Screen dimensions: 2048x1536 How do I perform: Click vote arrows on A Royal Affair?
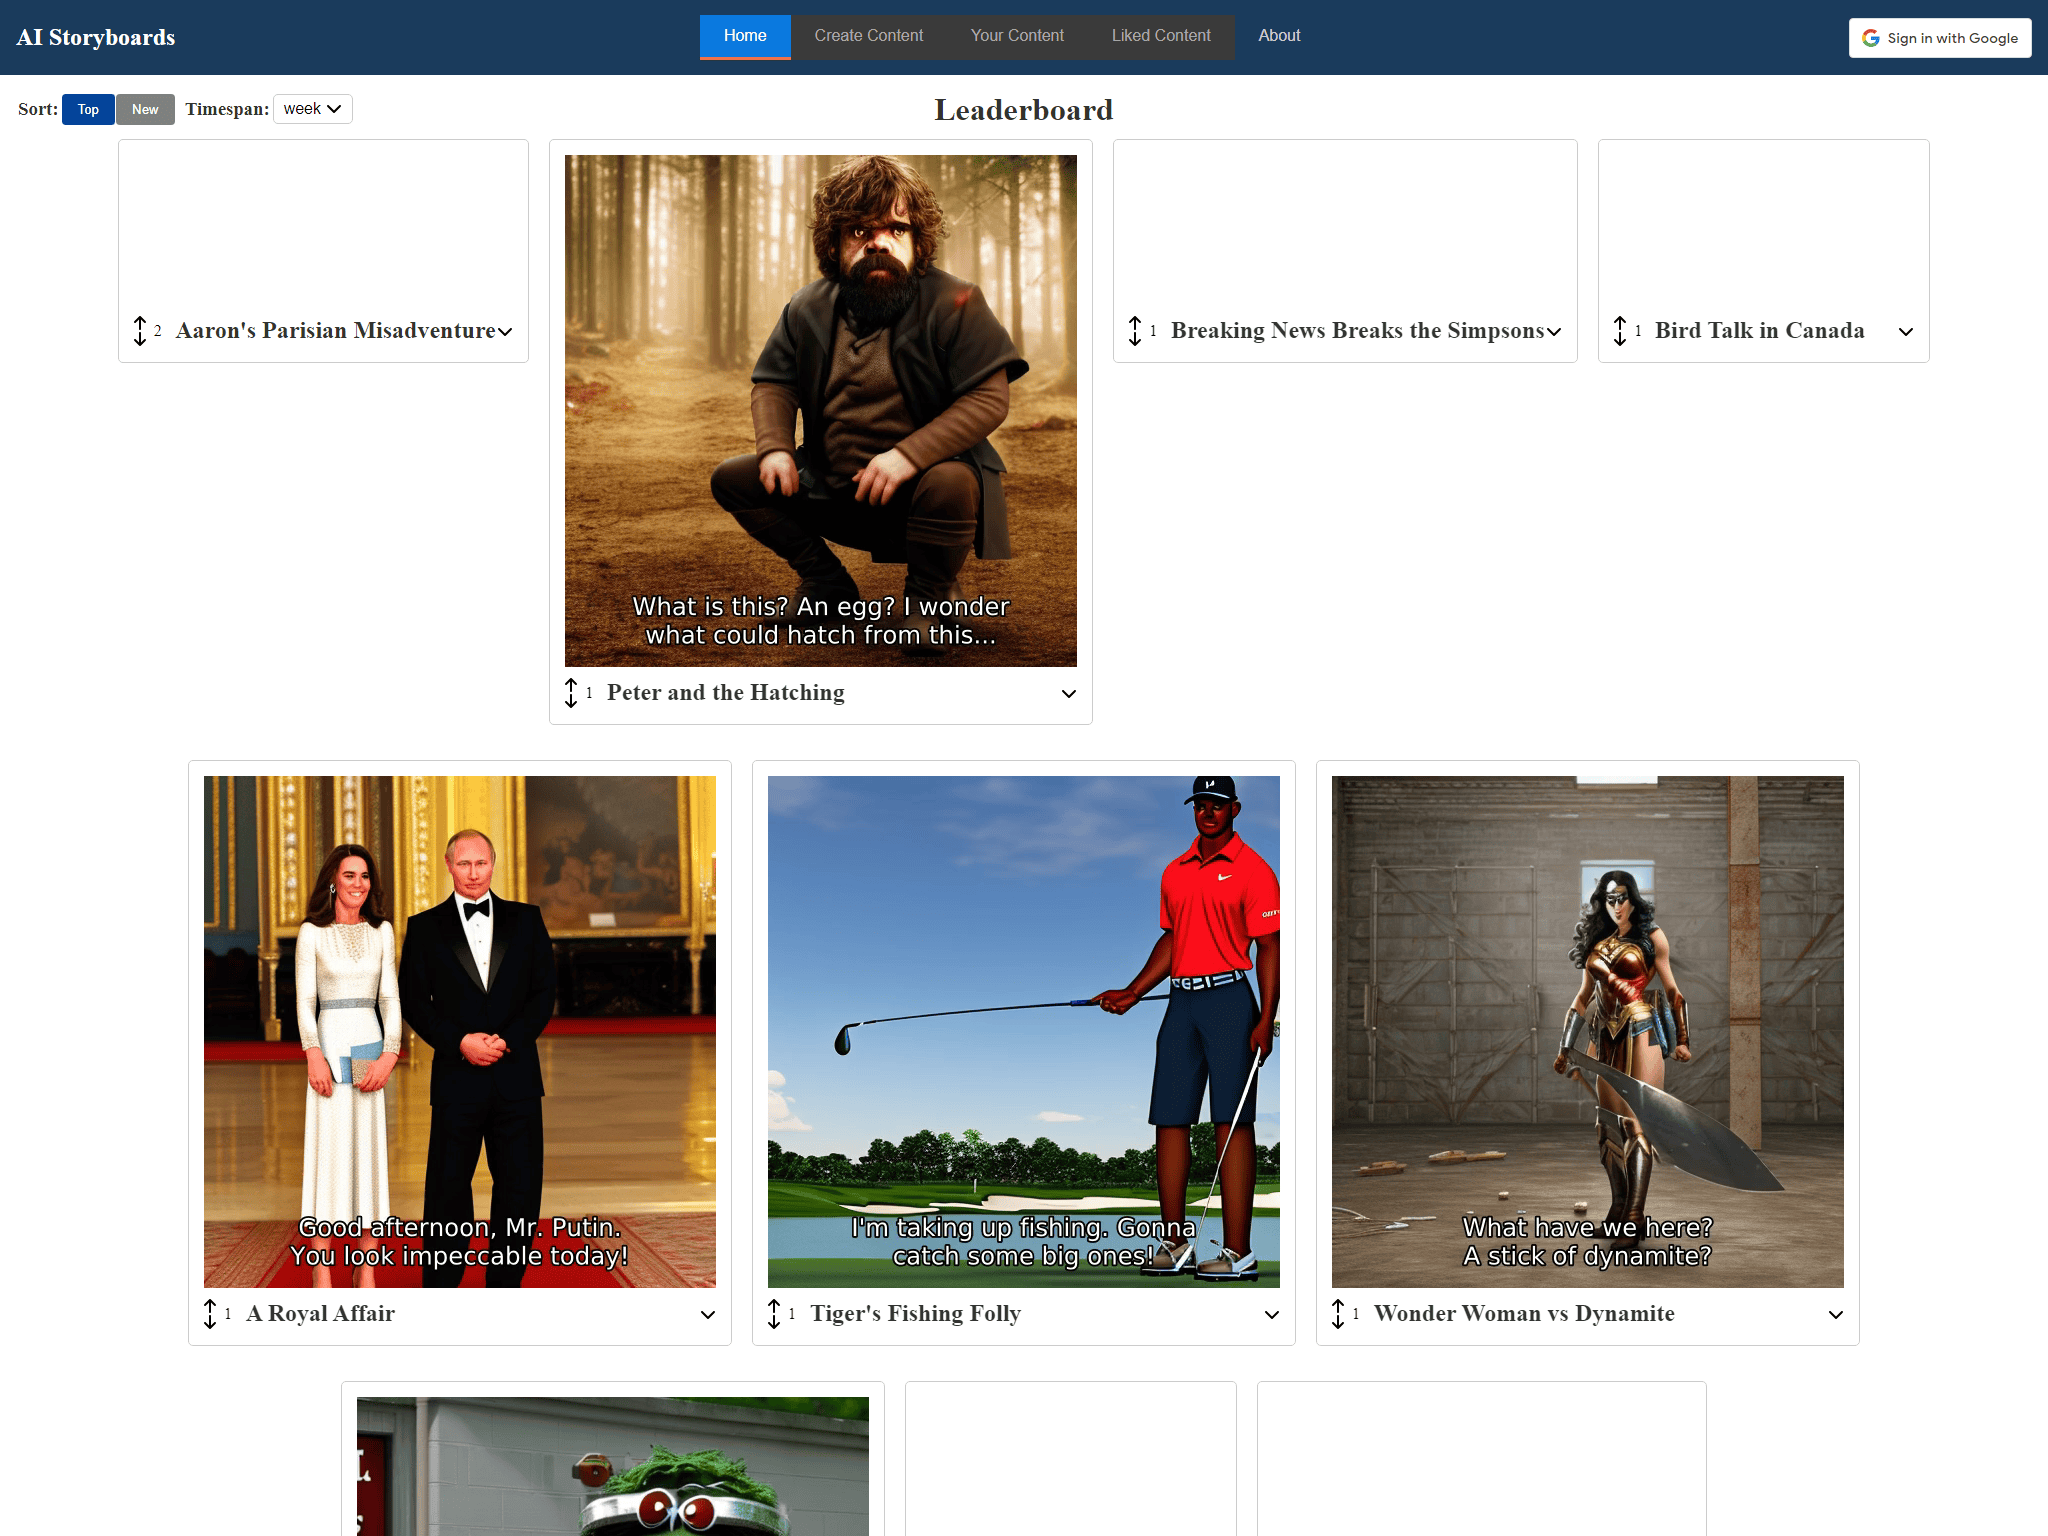[210, 1314]
